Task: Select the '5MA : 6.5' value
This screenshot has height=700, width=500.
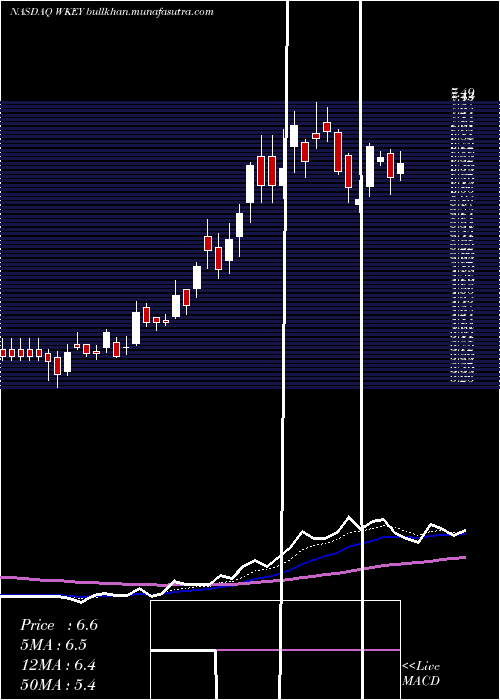Action: coord(54,645)
